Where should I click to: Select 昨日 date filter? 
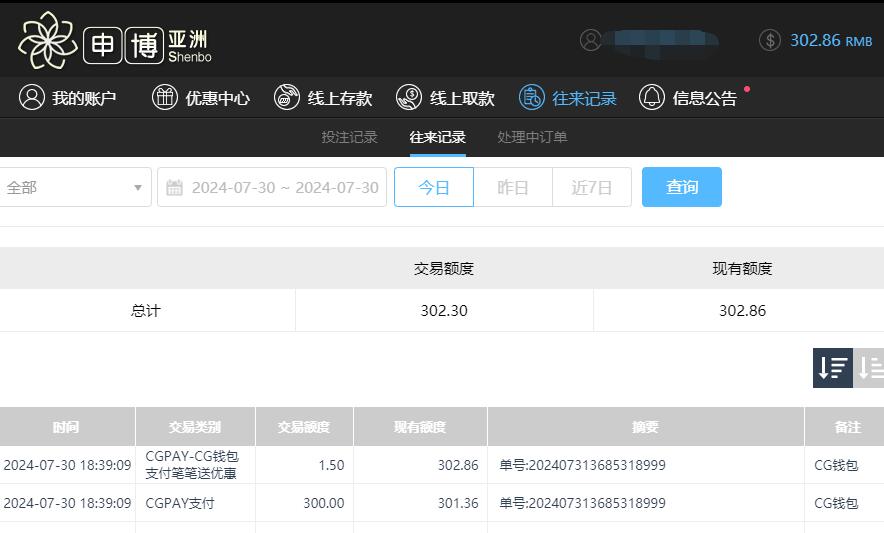(x=513, y=187)
